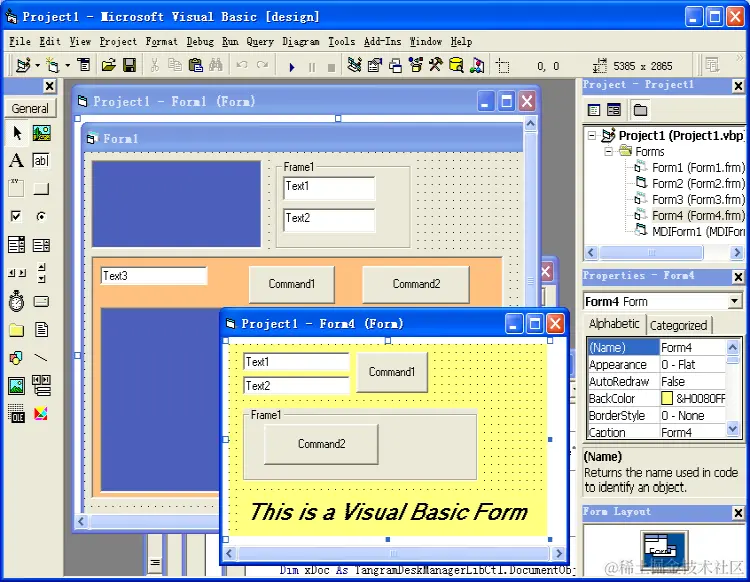Select the CommandButton tool in toolbox
The width and height of the screenshot is (750, 582).
click(x=42, y=188)
